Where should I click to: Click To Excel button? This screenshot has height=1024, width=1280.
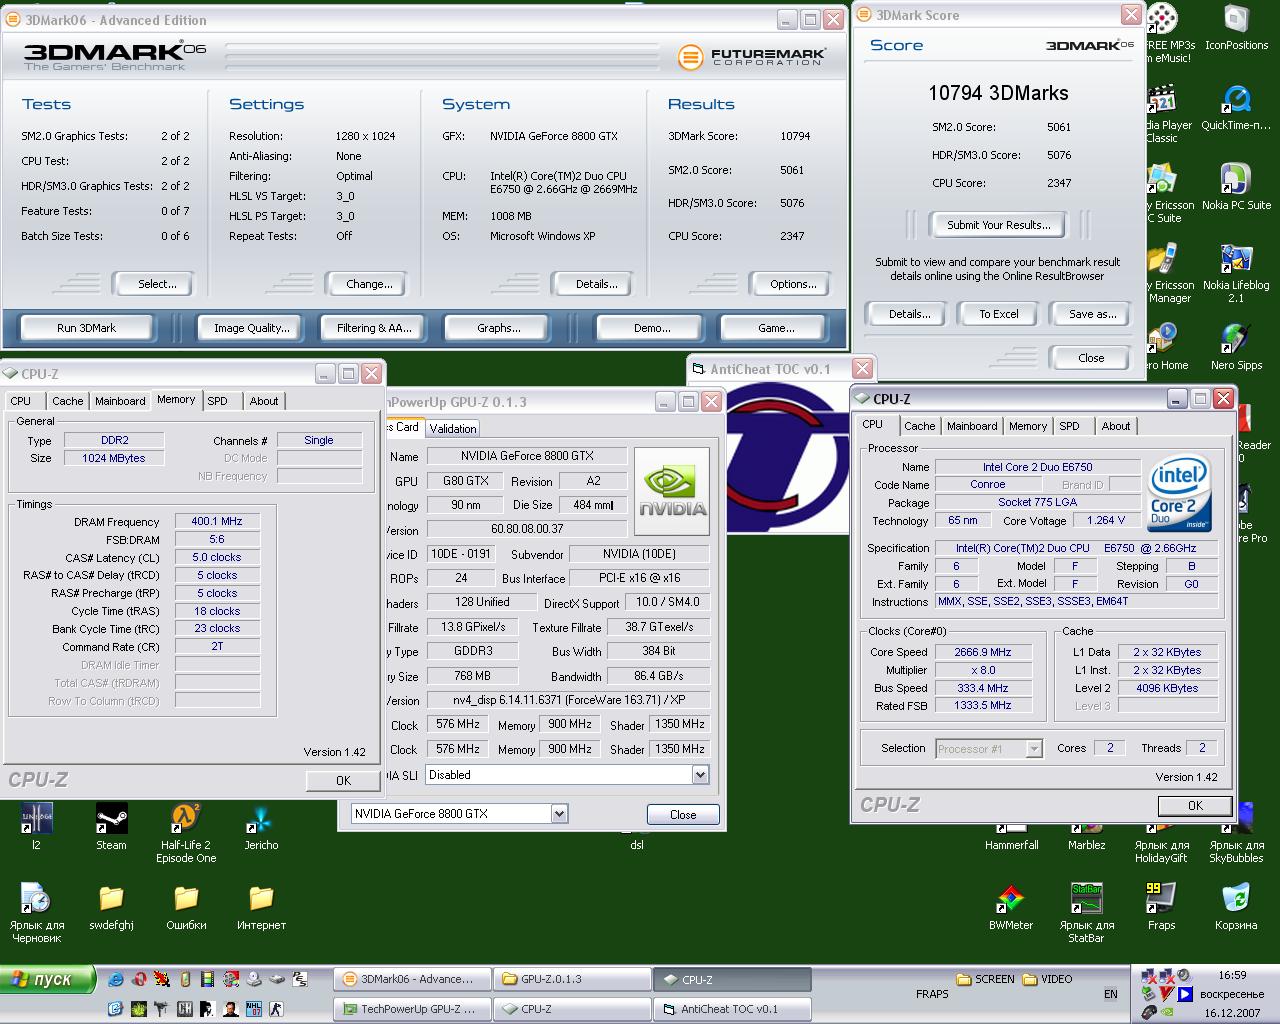click(999, 314)
